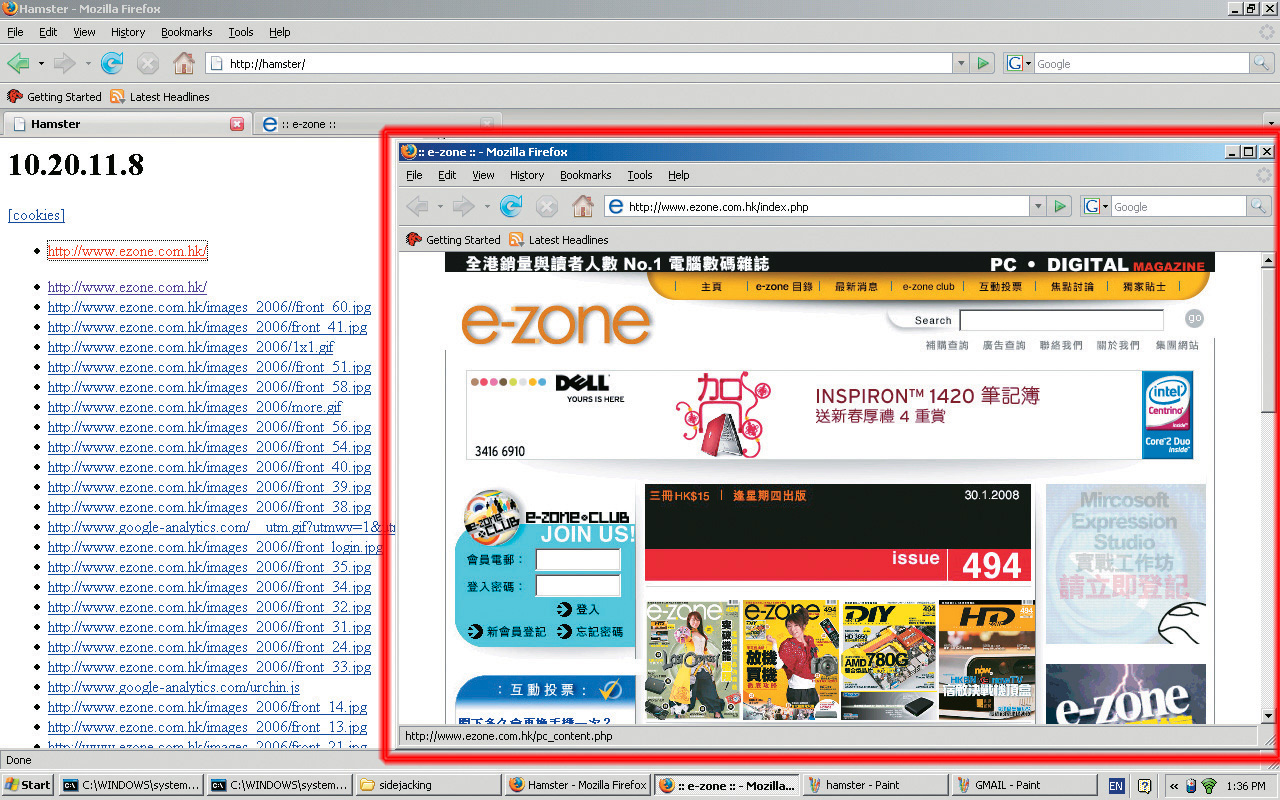Click search magnifier in Hamster window
This screenshot has width=1280, height=800.
pyautogui.click(x=1263, y=63)
